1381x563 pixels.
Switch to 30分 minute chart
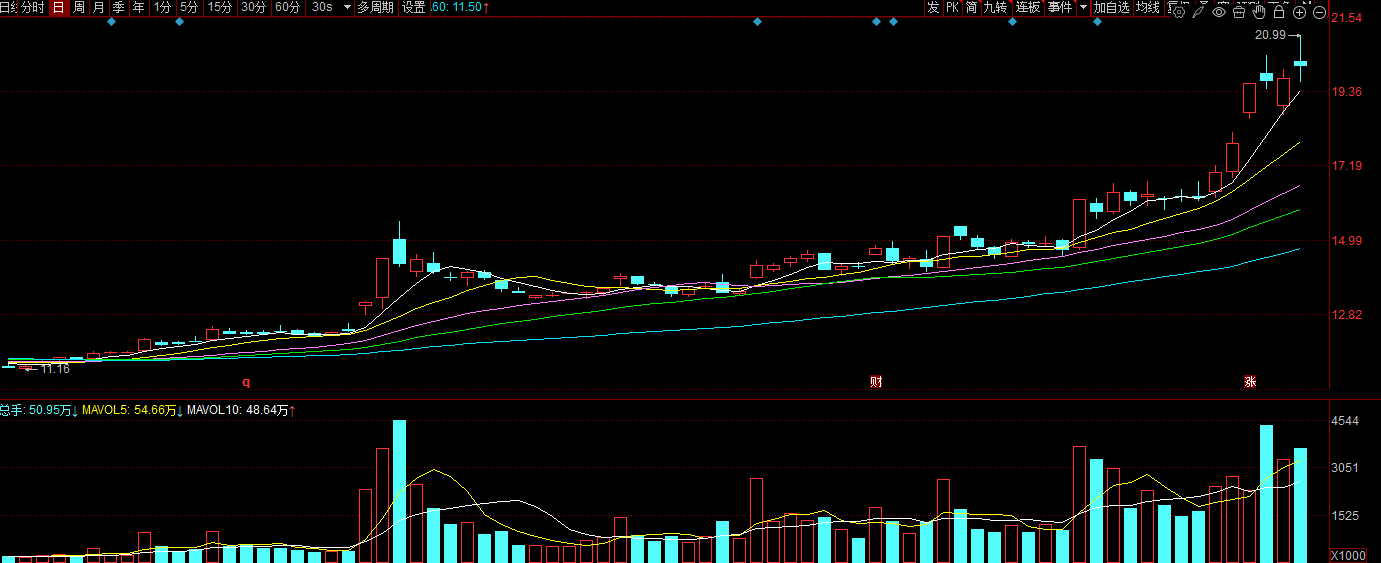point(254,7)
